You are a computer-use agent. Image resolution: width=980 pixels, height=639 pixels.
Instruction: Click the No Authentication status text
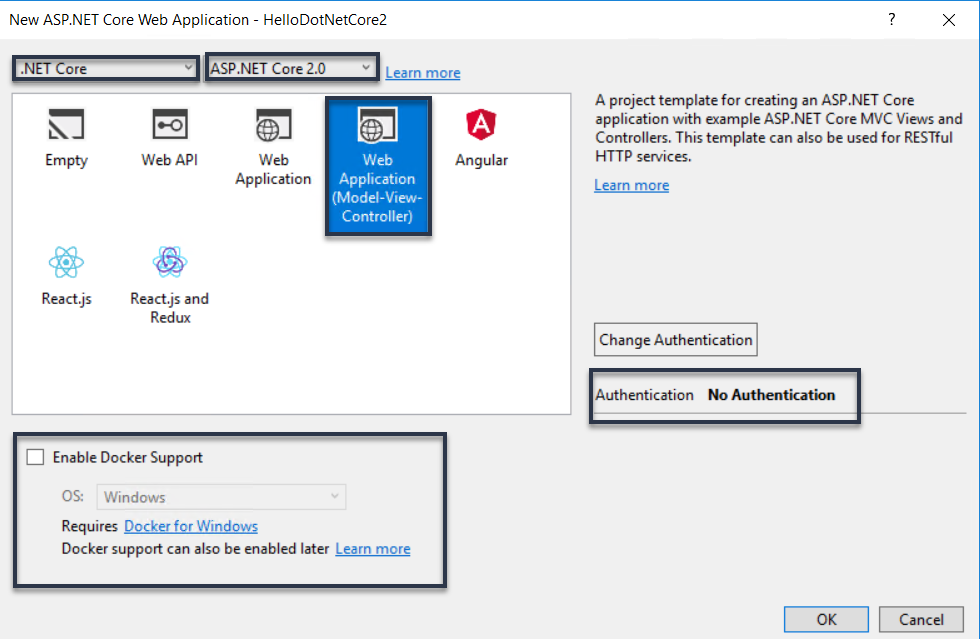point(771,395)
